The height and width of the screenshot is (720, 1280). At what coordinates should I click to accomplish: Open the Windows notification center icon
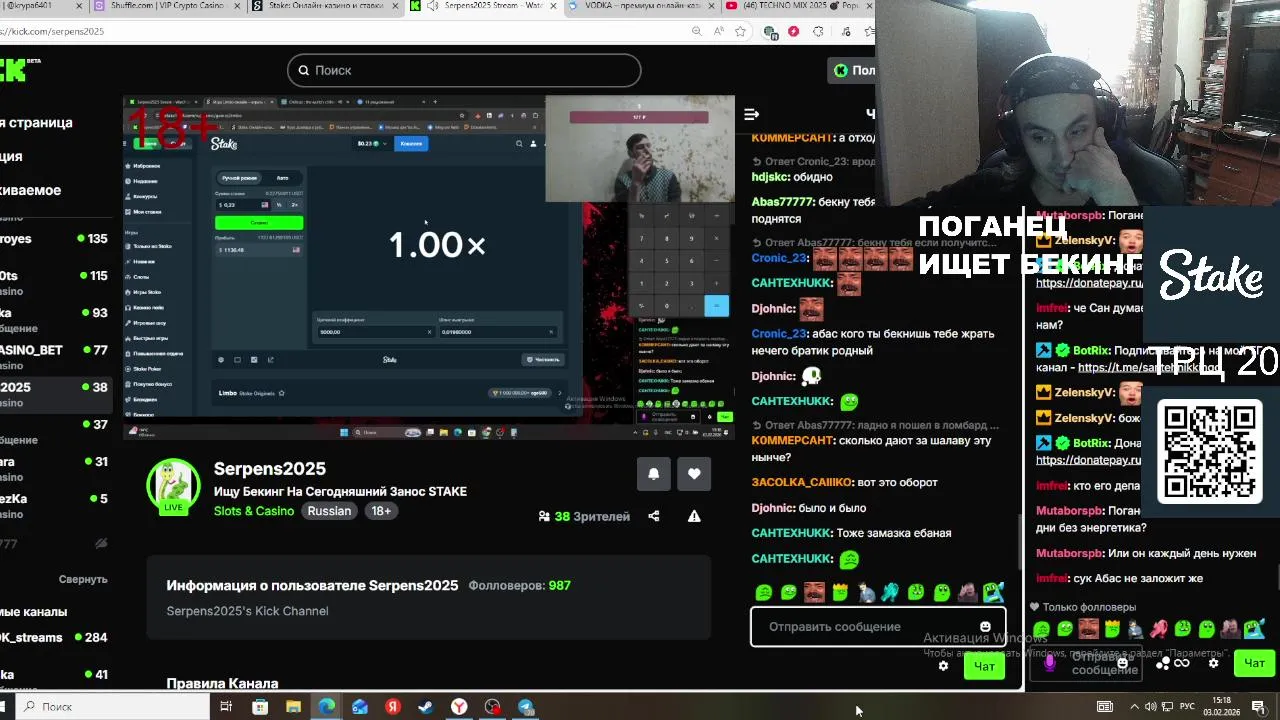(x=1259, y=707)
